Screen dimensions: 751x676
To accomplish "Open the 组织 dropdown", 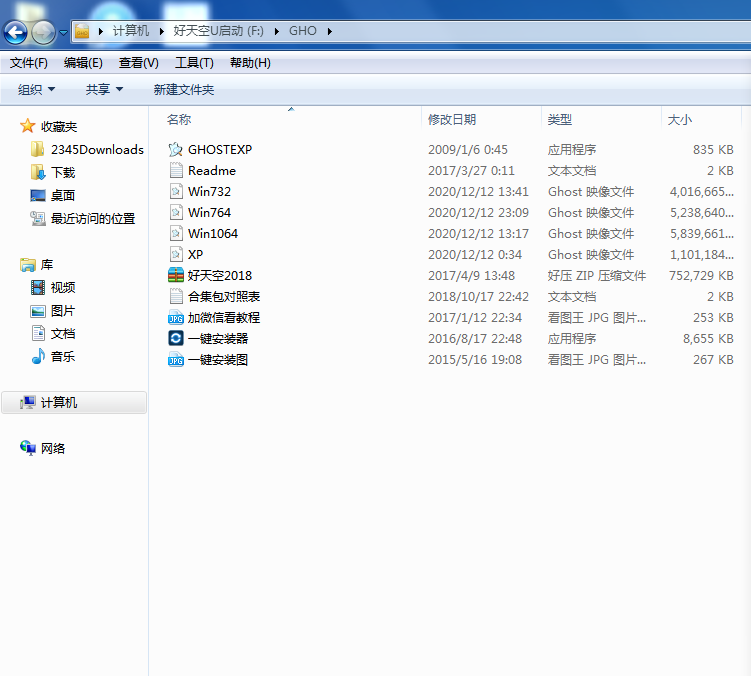I will pyautogui.click(x=36, y=90).
